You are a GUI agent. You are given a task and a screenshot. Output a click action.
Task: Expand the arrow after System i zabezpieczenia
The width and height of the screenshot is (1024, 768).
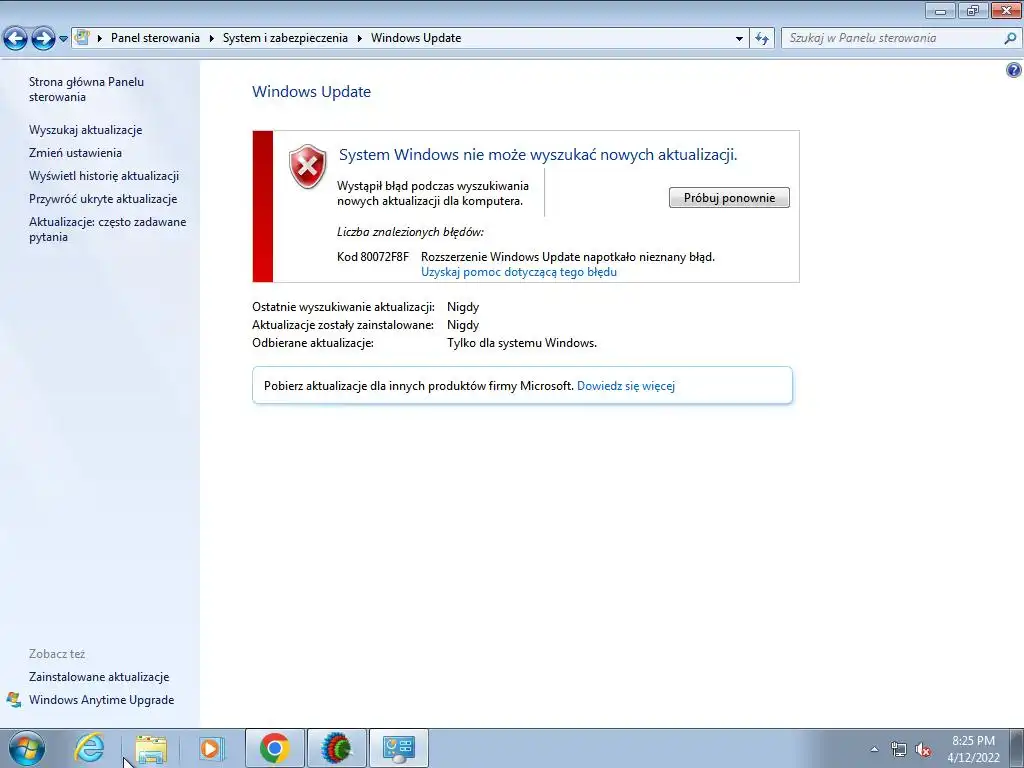[x=360, y=38]
